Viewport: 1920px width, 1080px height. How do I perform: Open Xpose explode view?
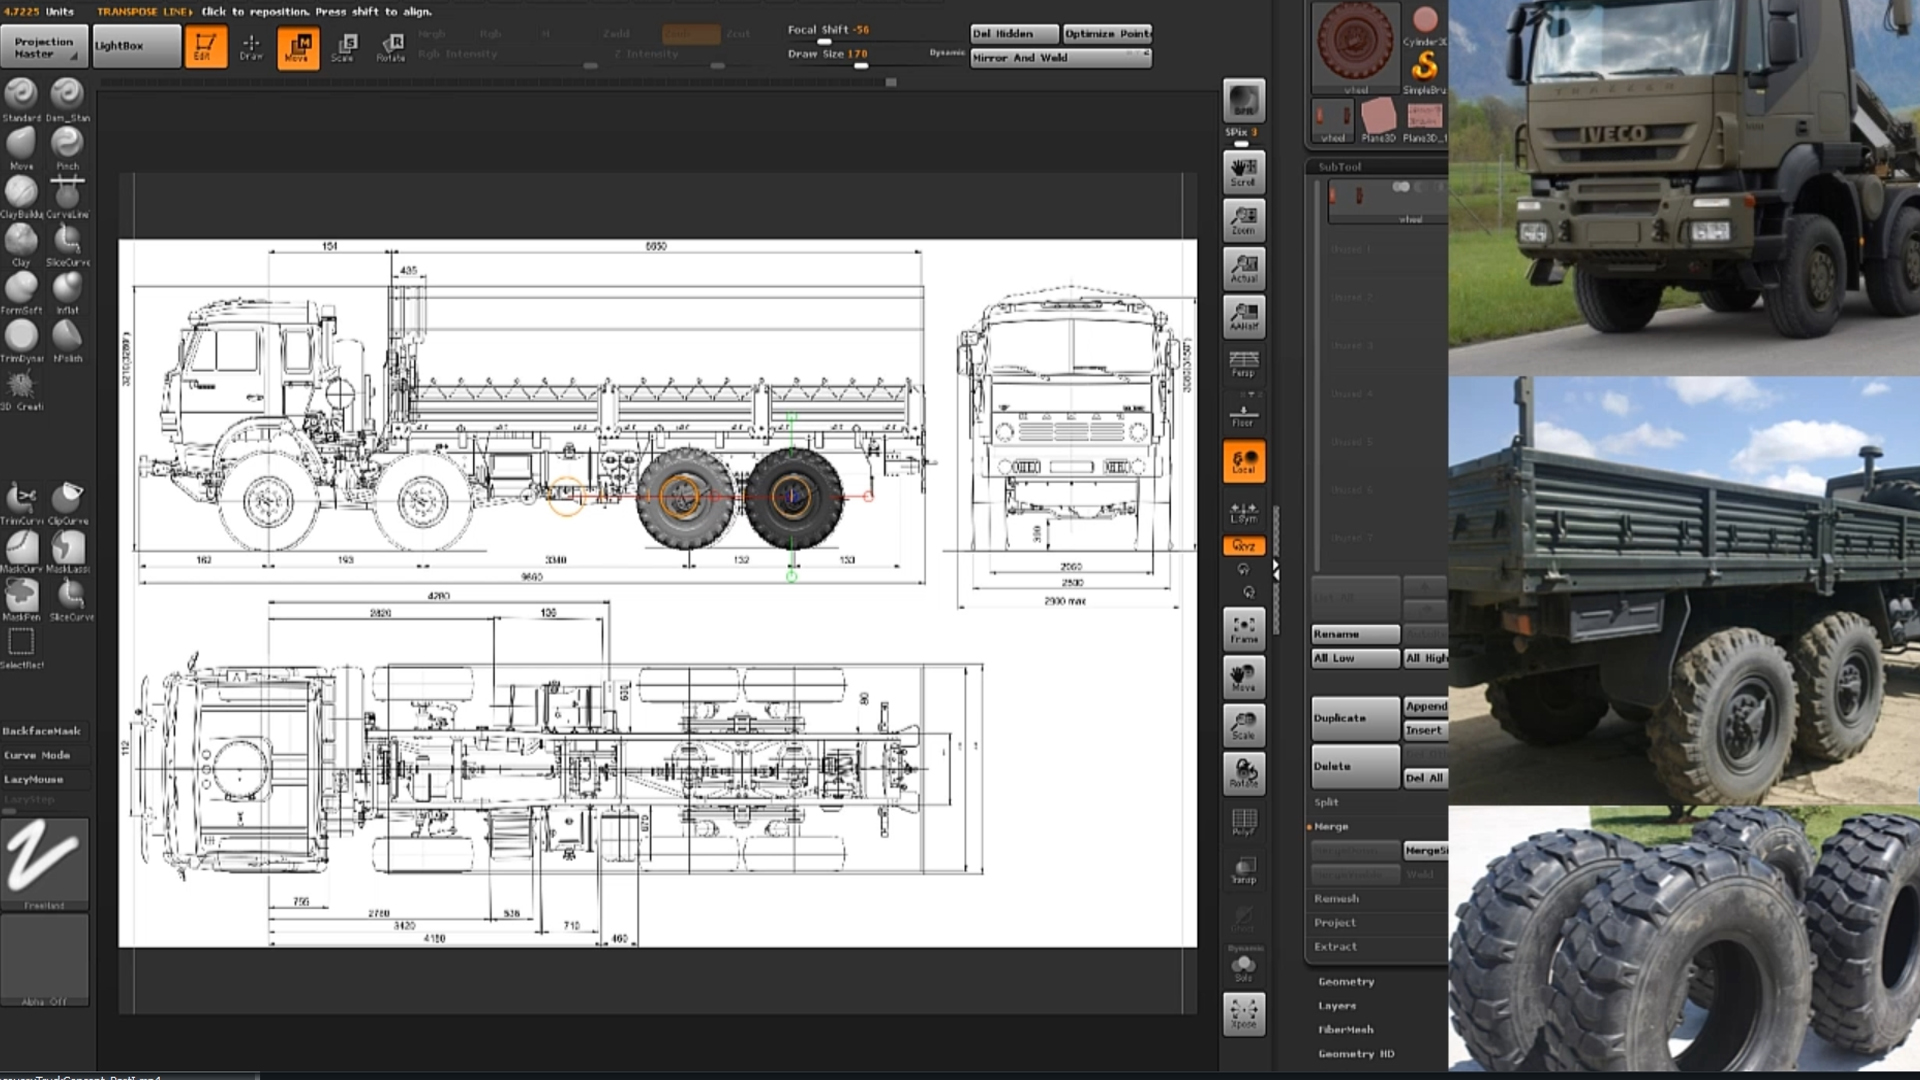click(x=1243, y=1013)
